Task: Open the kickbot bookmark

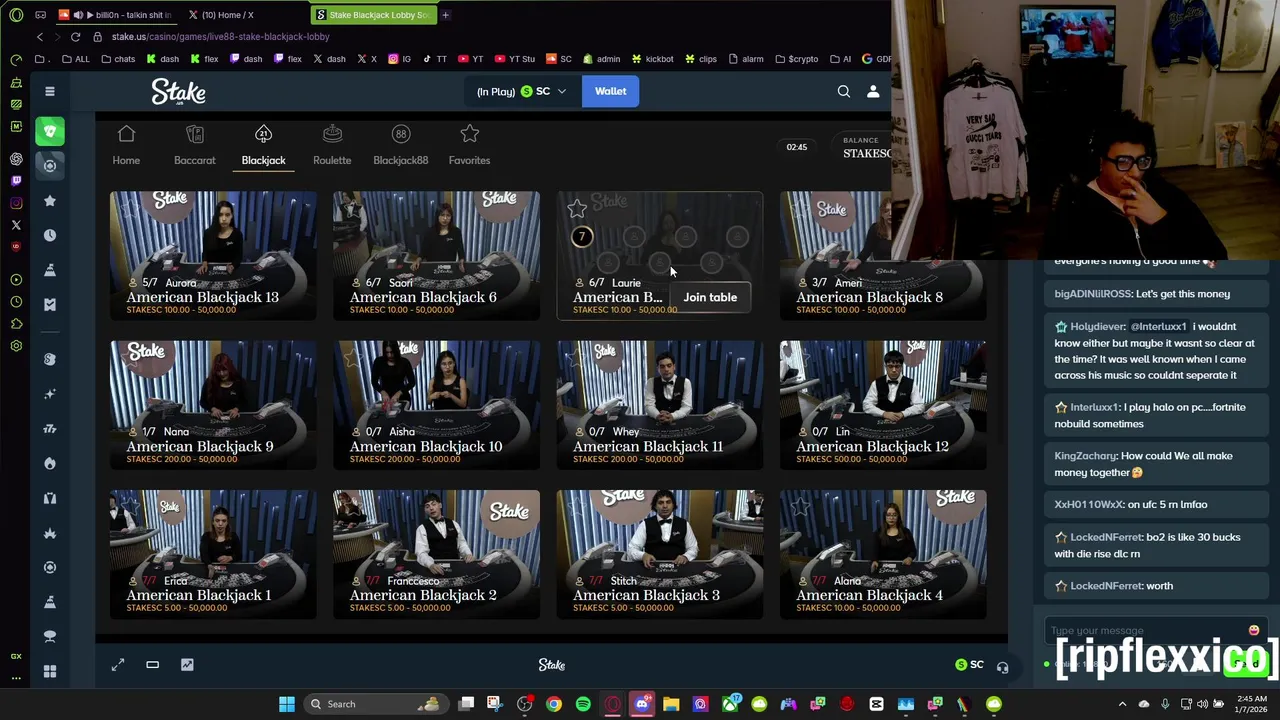Action: (651, 59)
